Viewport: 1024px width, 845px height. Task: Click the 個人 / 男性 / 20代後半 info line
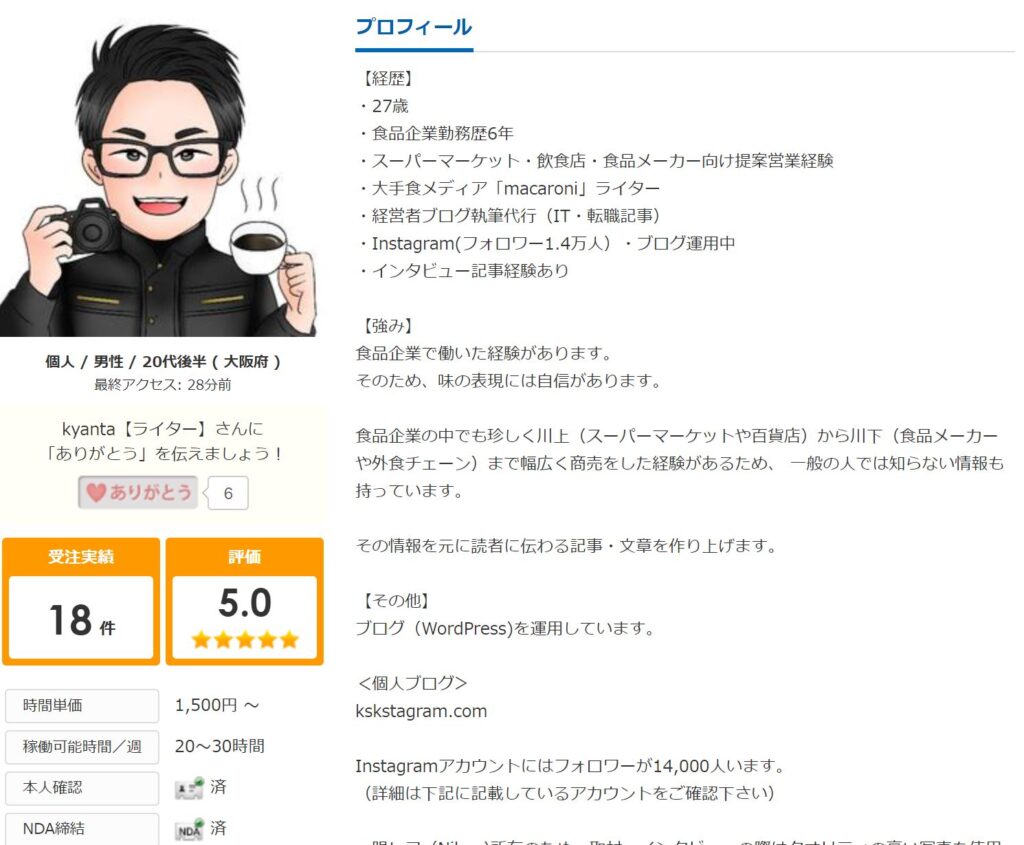coord(163,362)
